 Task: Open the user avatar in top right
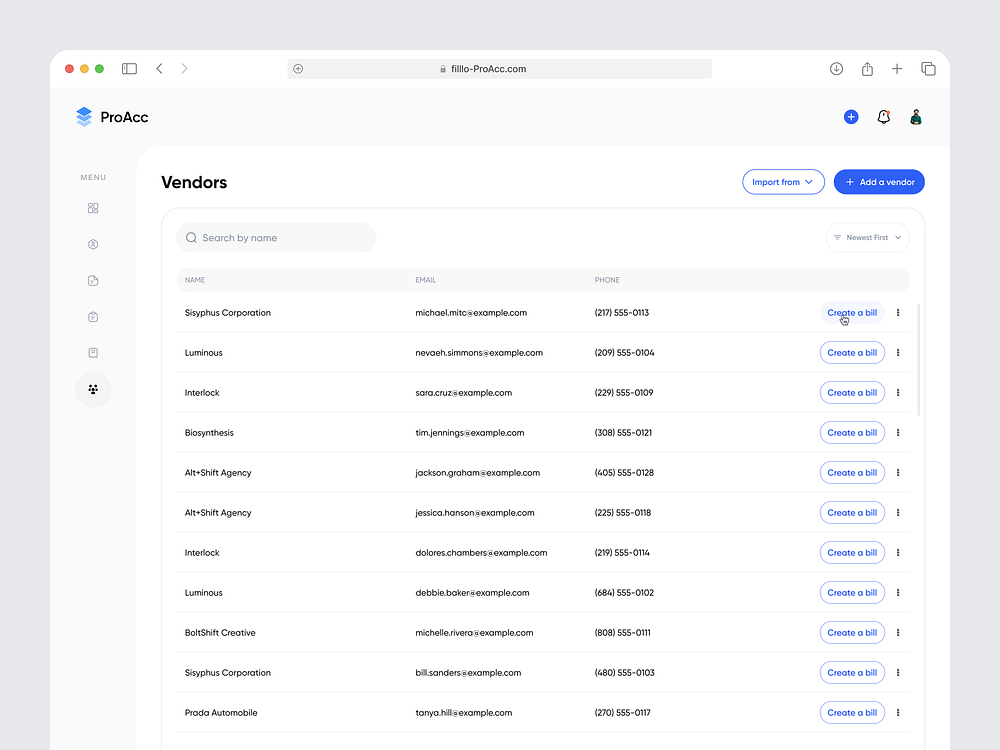coord(915,117)
